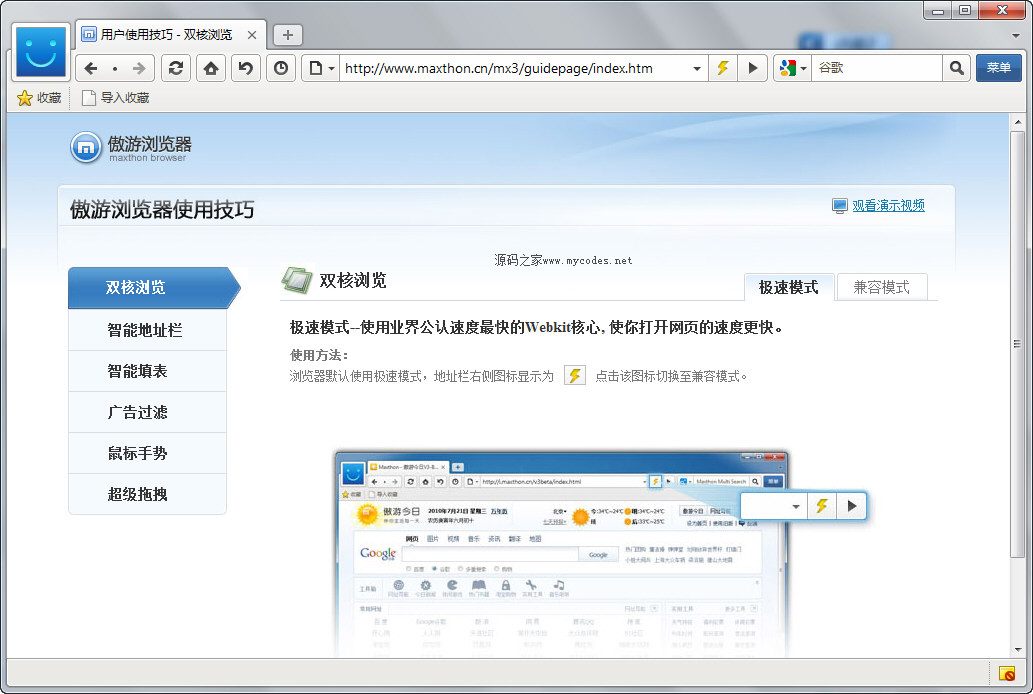Click the scrollbar down arrow
1033x694 pixels.
point(1018,649)
